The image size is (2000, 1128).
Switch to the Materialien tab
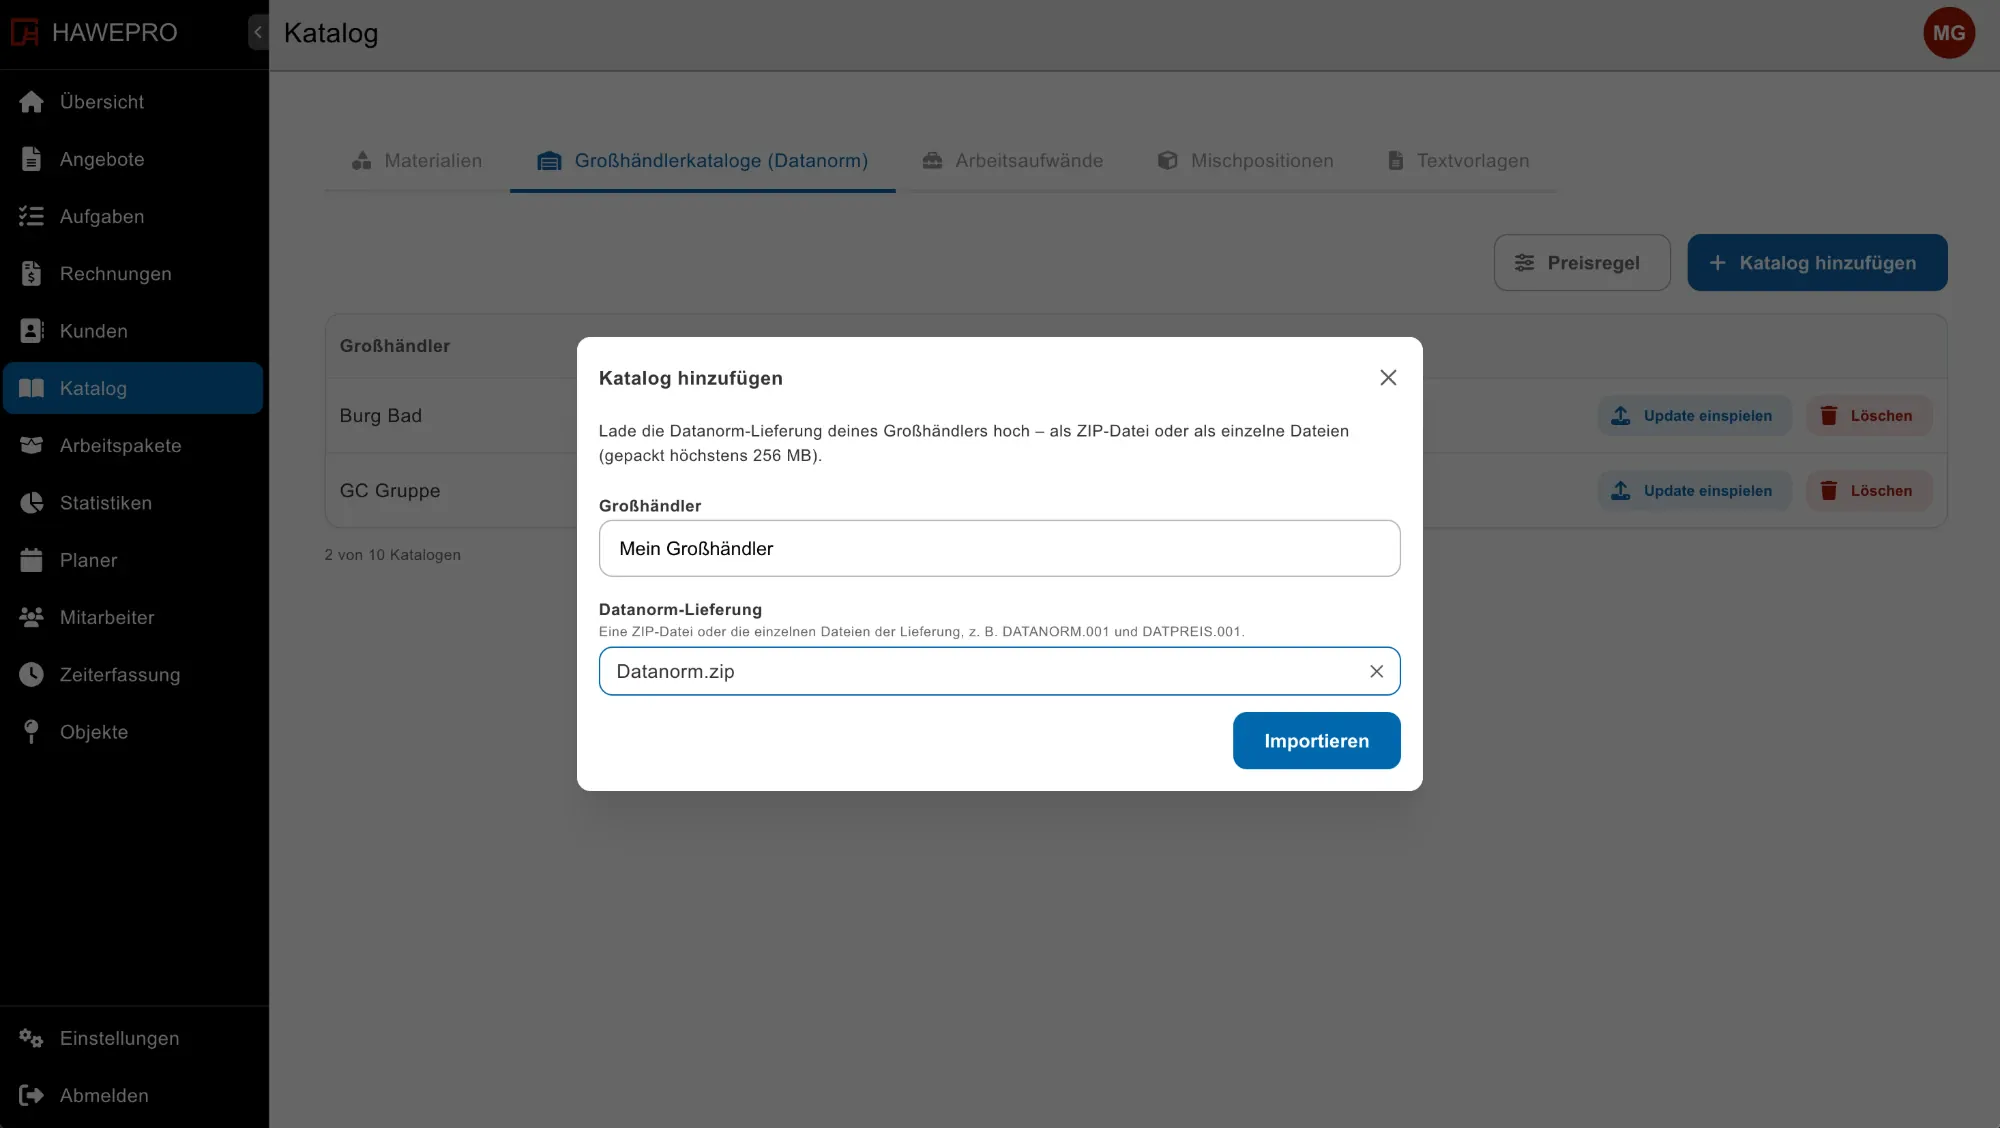coord(417,160)
